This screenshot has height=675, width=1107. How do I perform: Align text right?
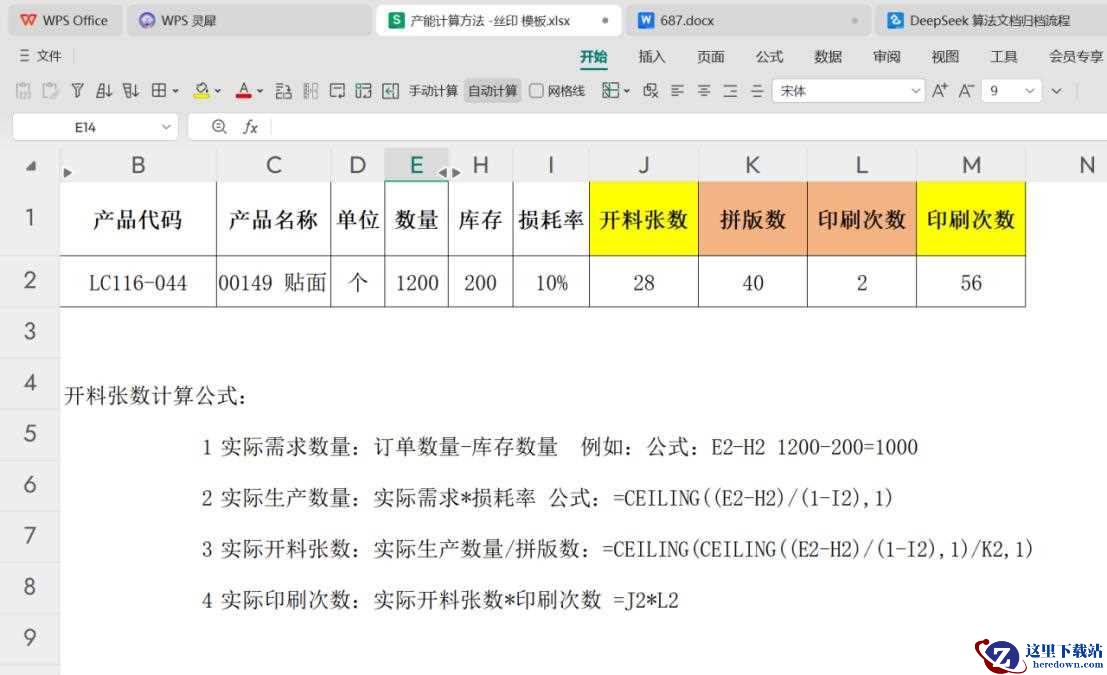point(731,90)
